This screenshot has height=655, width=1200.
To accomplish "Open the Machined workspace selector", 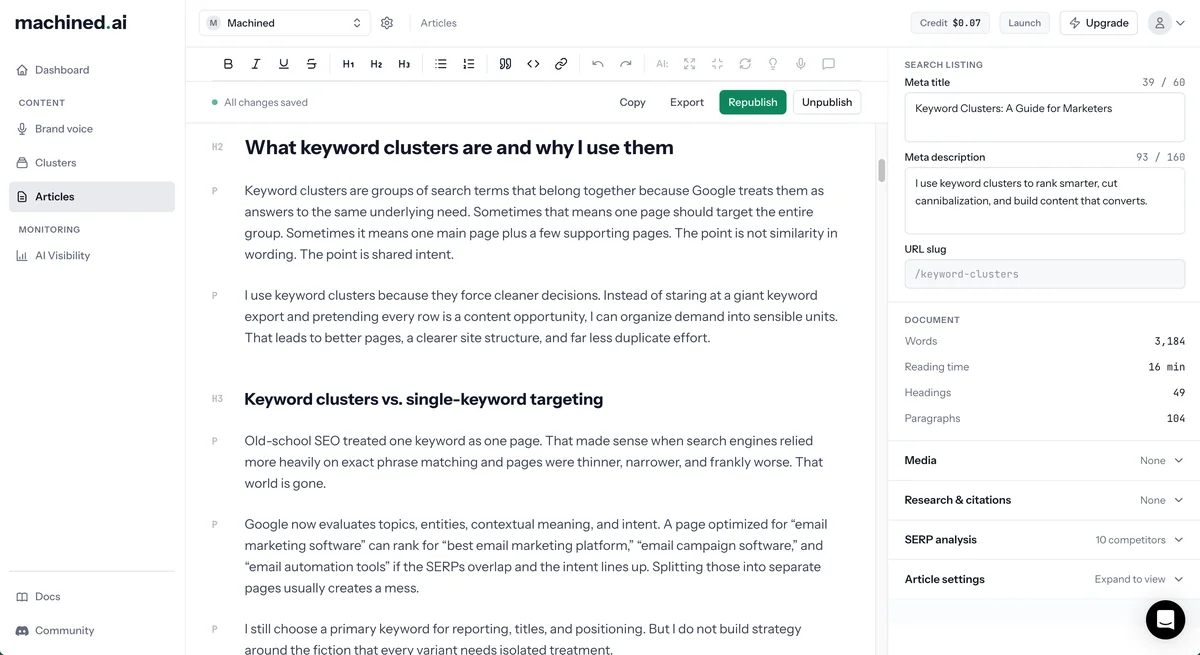I will [x=285, y=23].
